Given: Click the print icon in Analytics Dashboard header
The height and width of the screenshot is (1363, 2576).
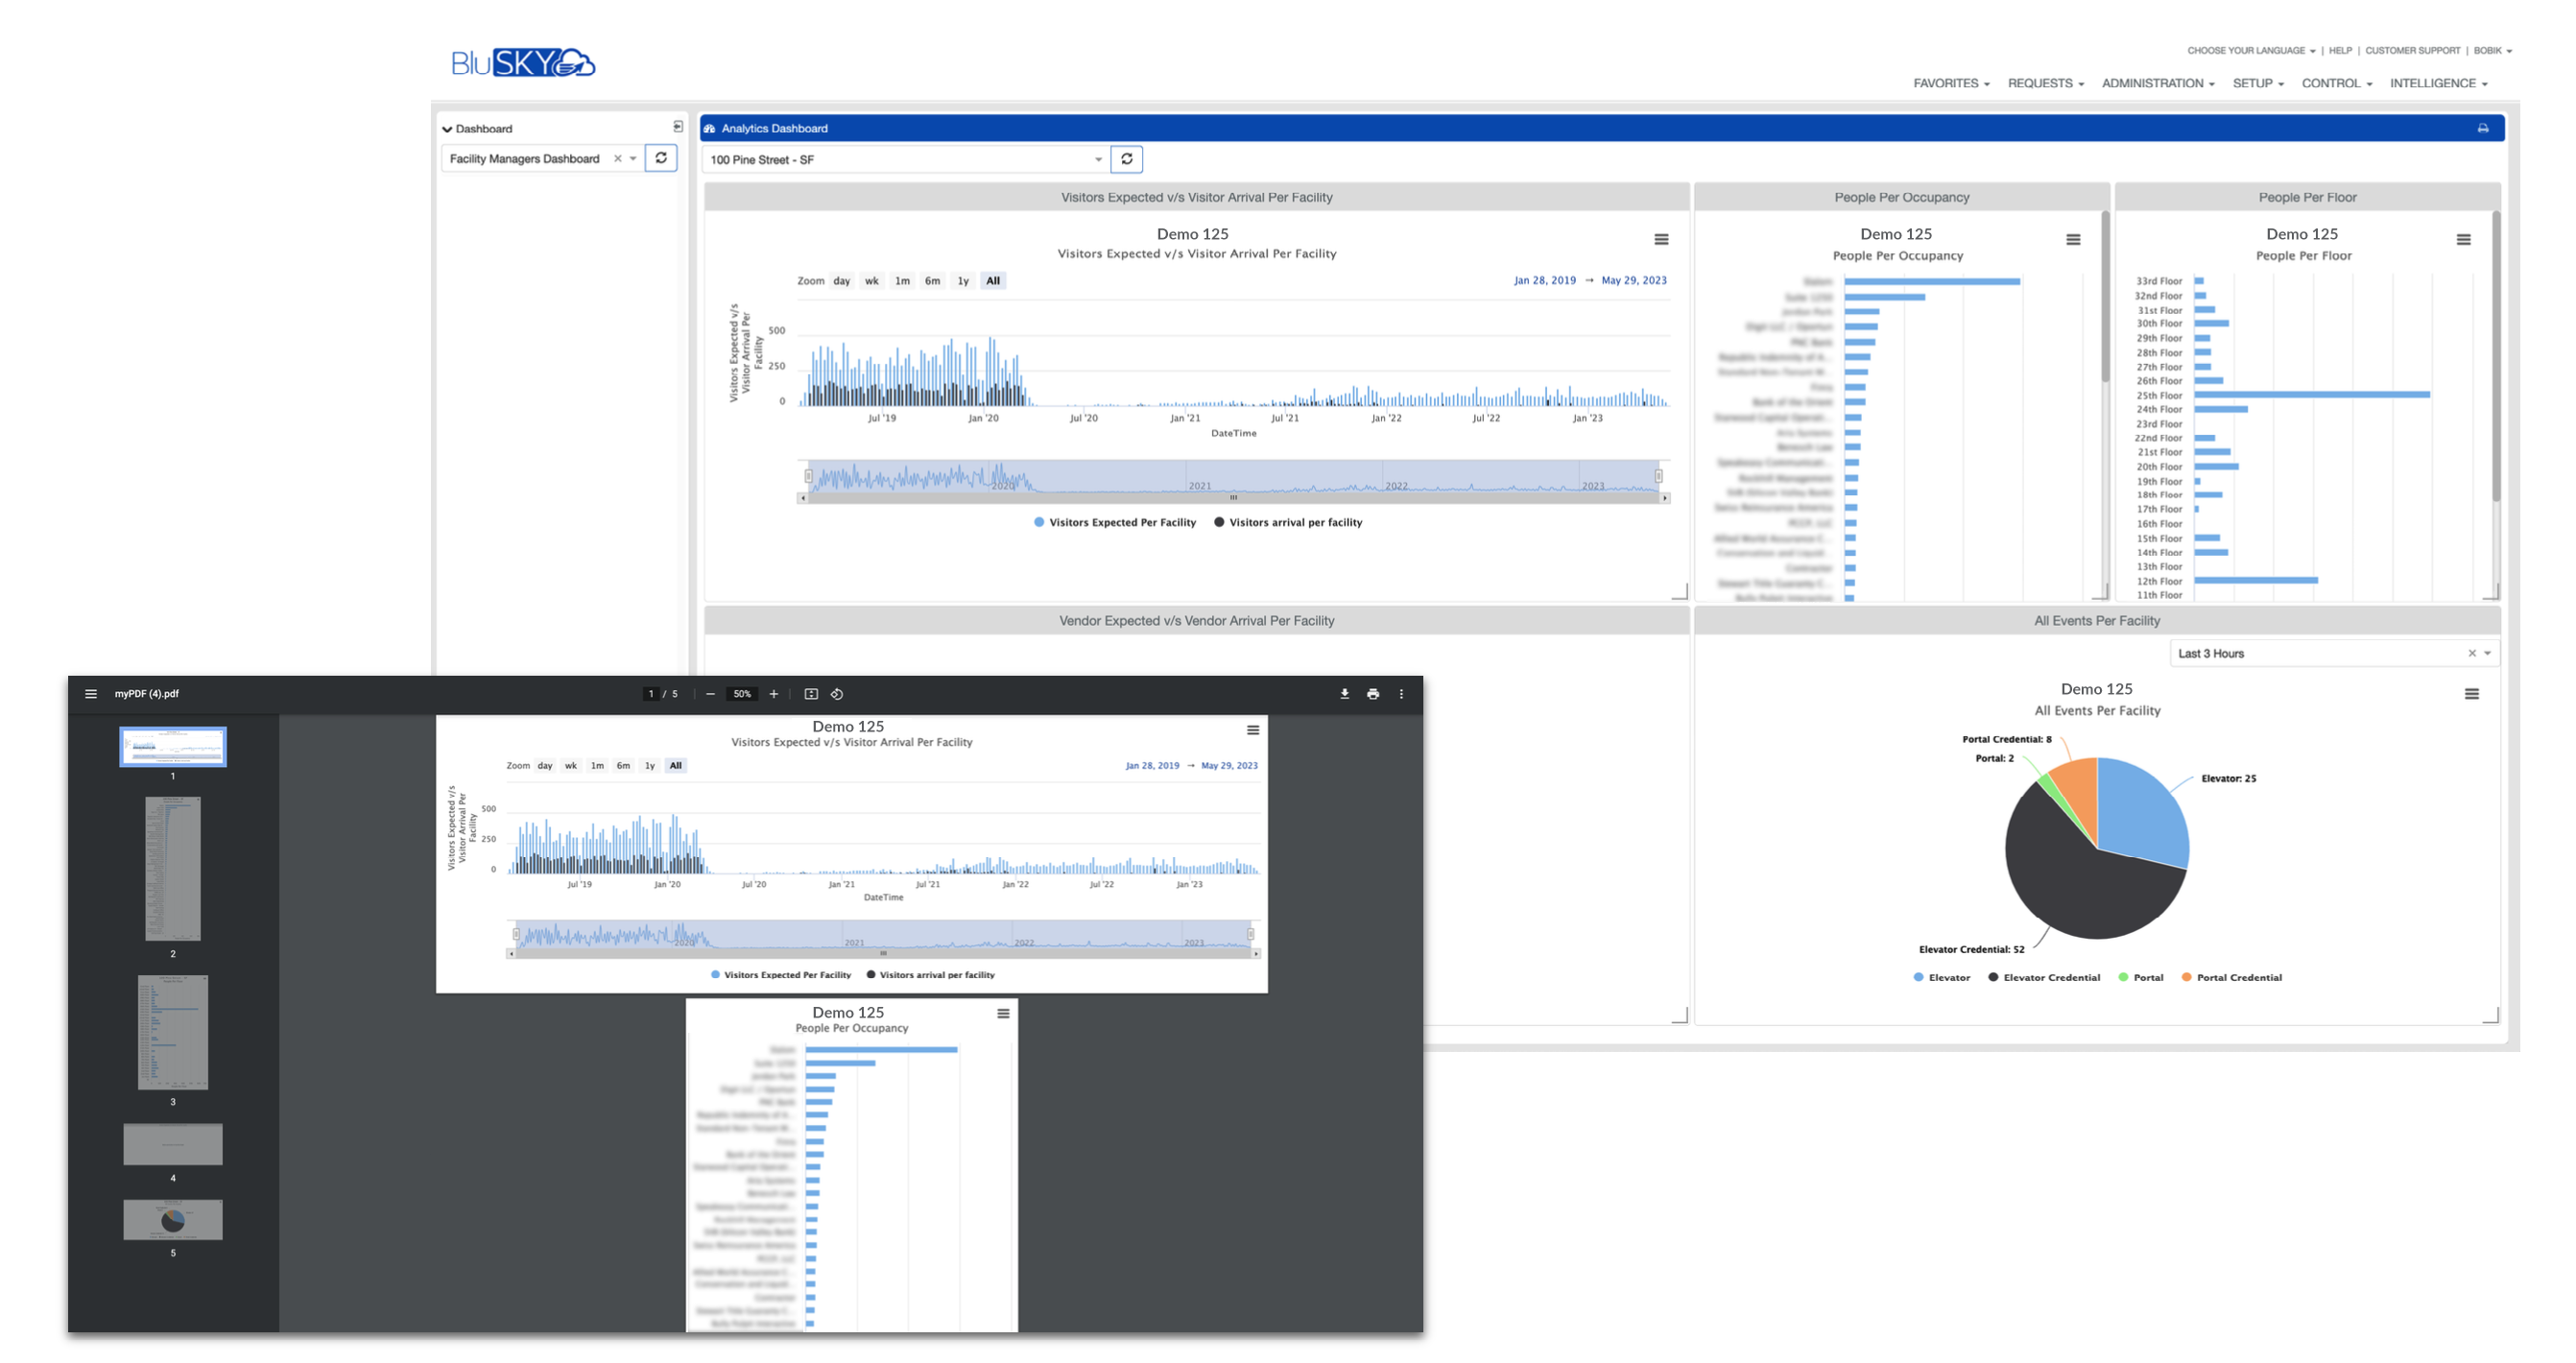Looking at the screenshot, I should point(2482,128).
